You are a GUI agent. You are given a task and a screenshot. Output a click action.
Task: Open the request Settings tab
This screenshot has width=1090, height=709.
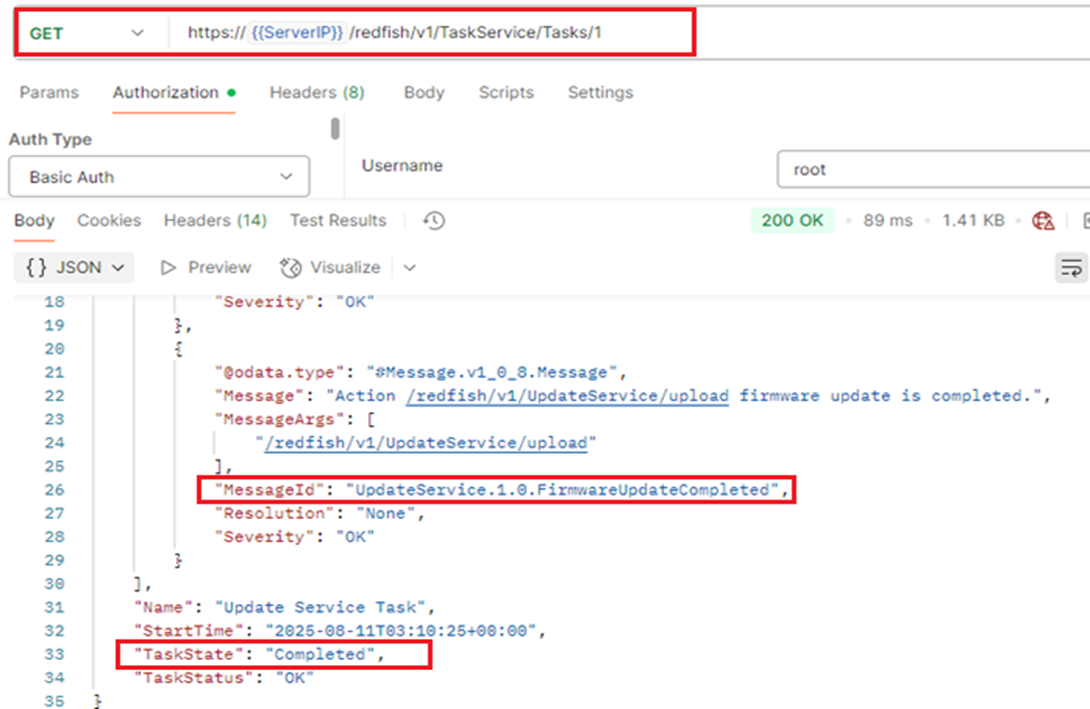click(600, 92)
